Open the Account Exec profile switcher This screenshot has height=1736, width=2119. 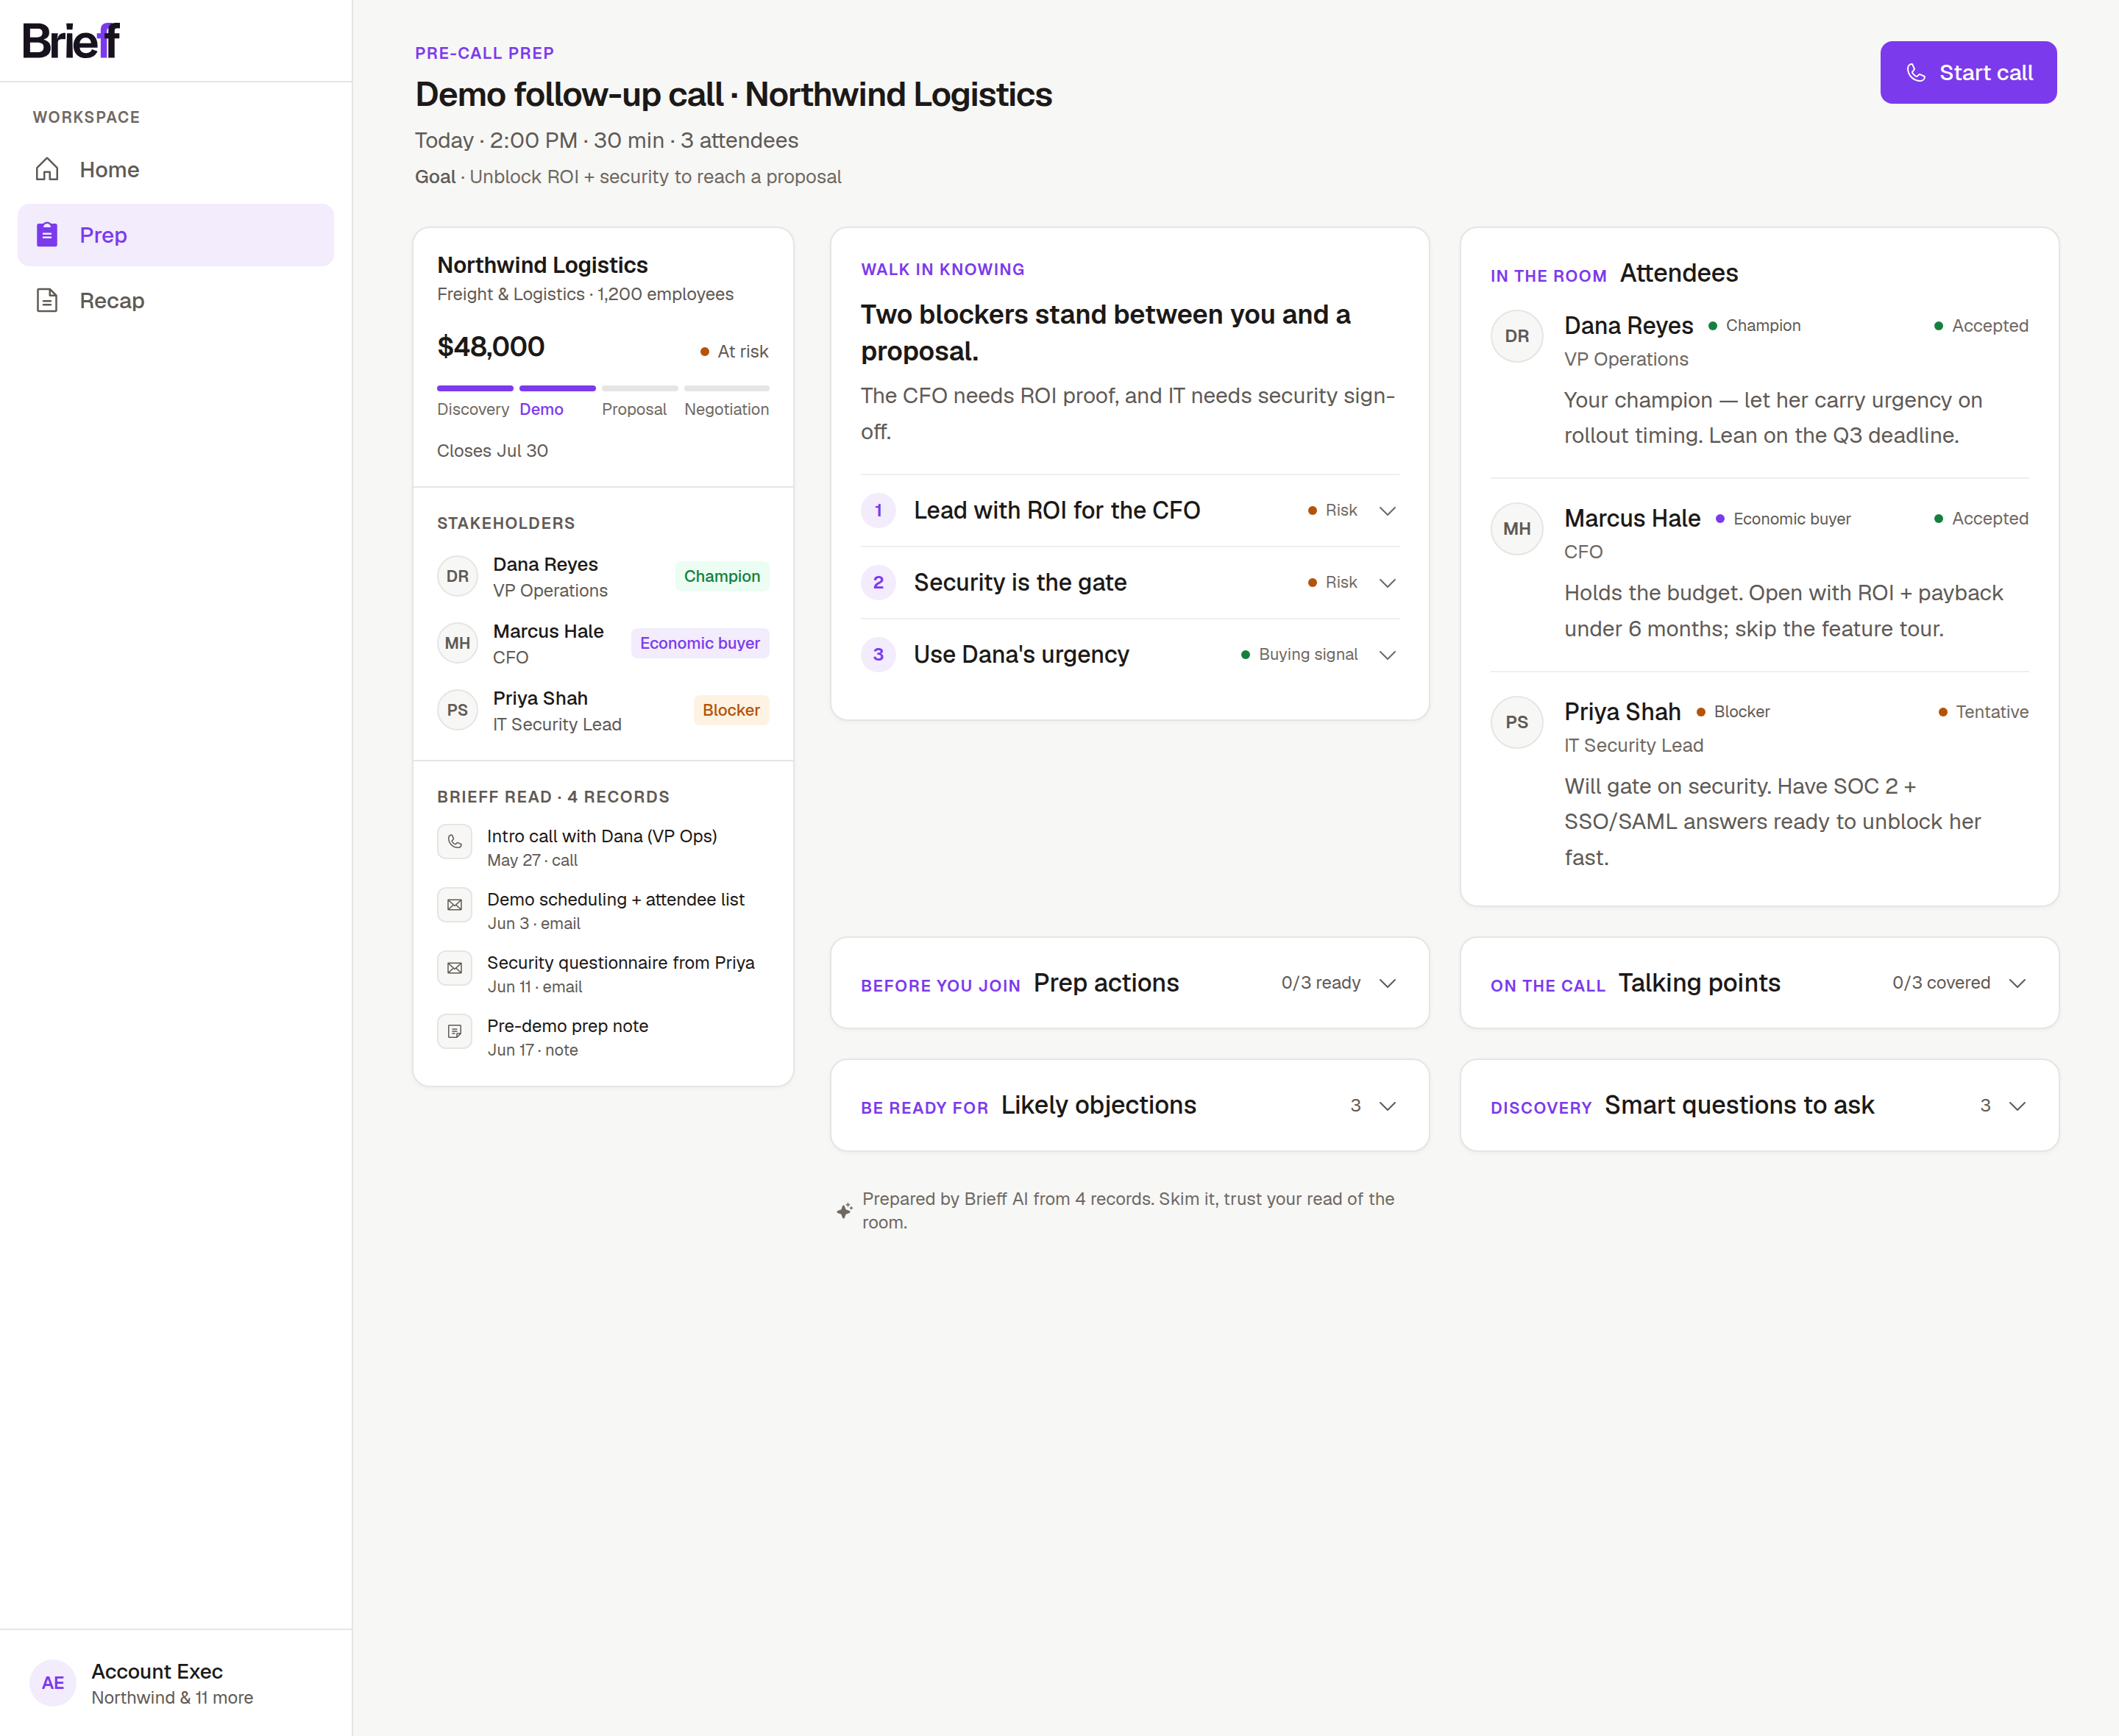(x=176, y=1683)
